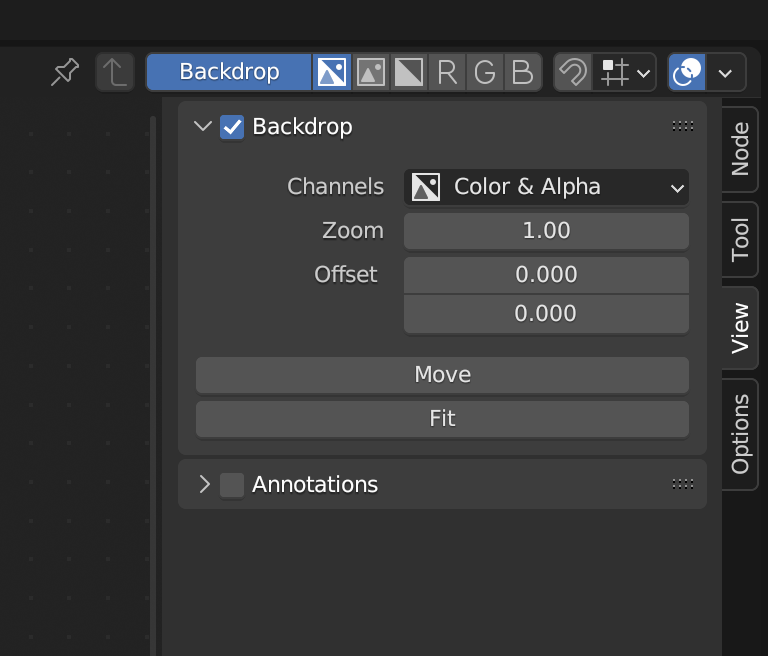The width and height of the screenshot is (768, 656).
Task: Show only the Red channel
Action: pyautogui.click(x=447, y=73)
